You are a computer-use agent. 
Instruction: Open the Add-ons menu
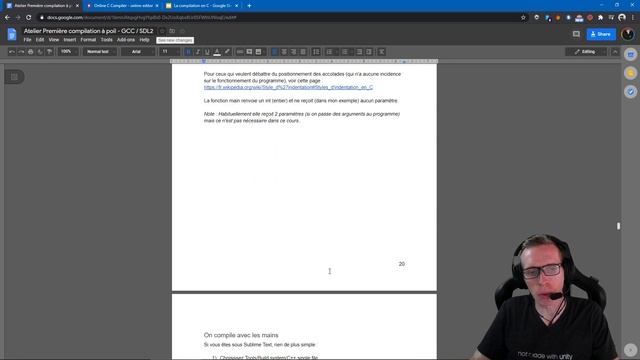(x=126, y=40)
